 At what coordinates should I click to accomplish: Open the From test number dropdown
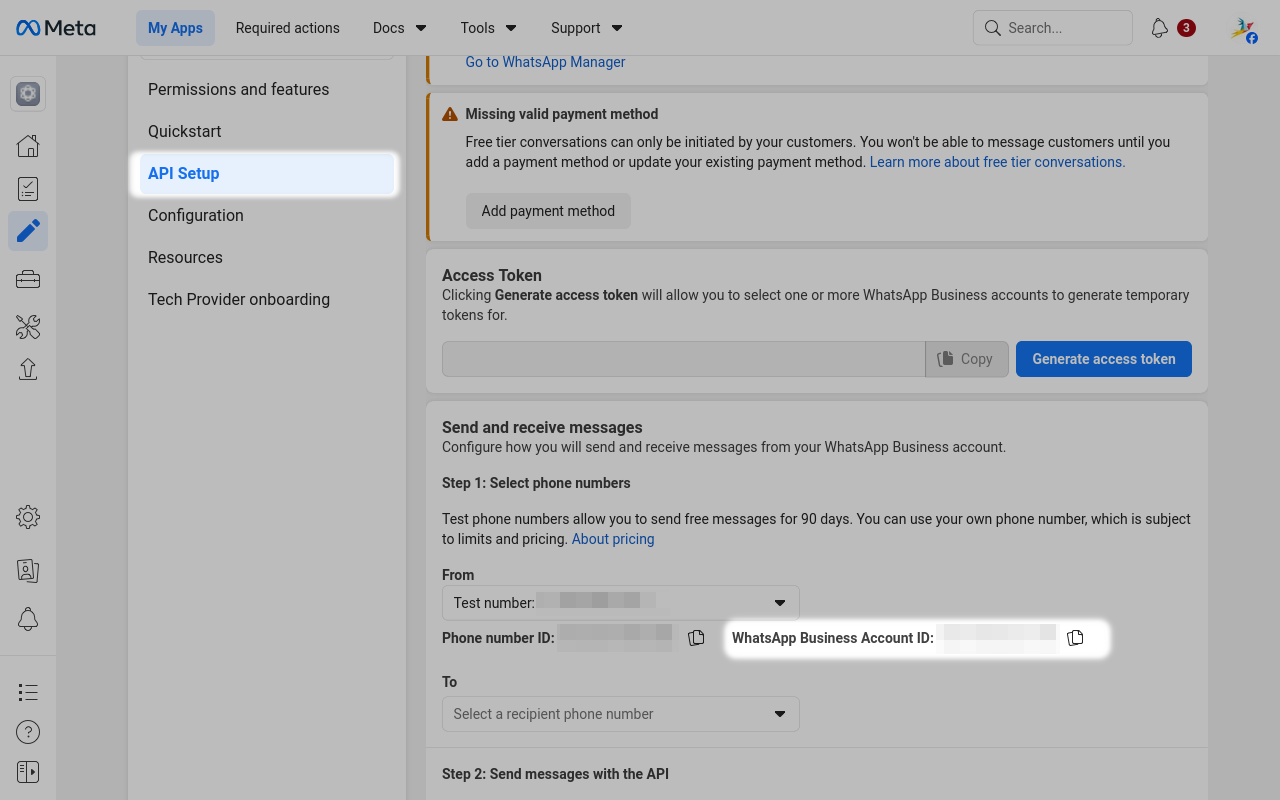pyautogui.click(x=621, y=603)
